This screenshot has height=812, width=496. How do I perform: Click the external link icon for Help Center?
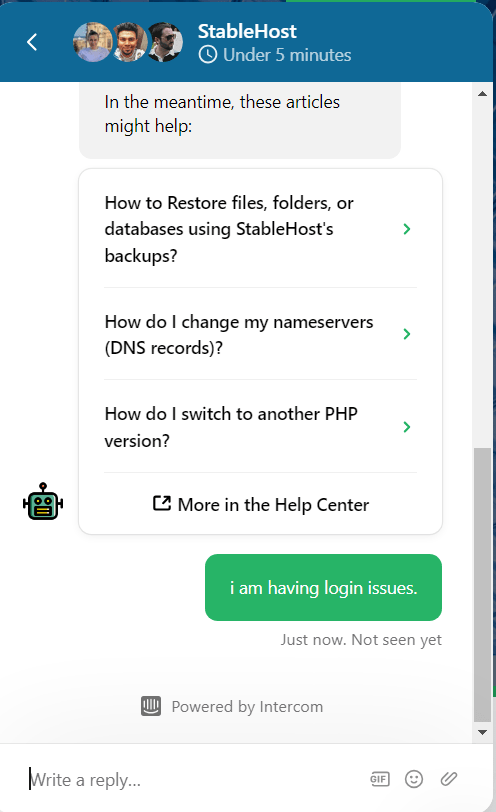point(162,503)
